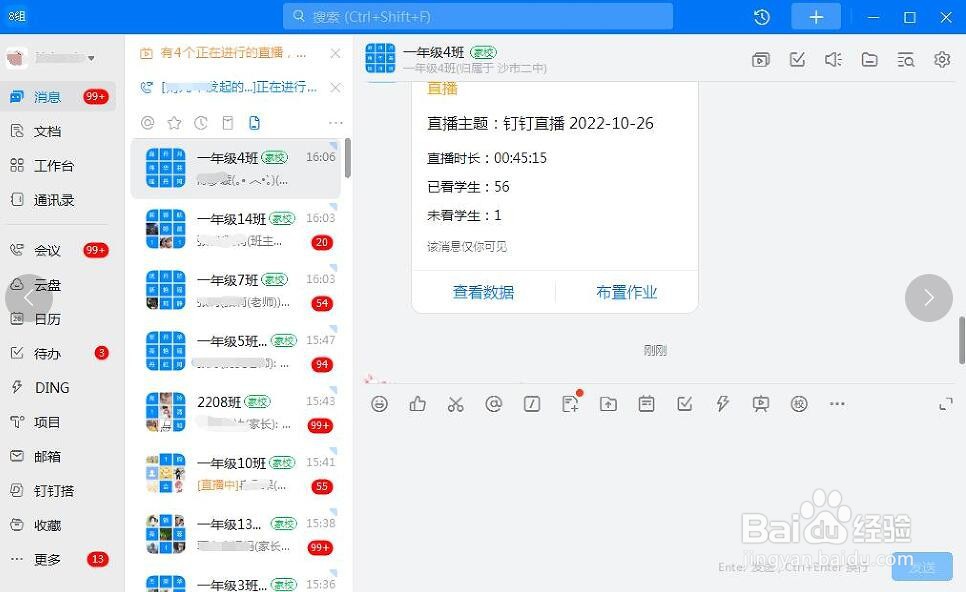Open 通讯录 contacts list

pyautogui.click(x=42, y=200)
